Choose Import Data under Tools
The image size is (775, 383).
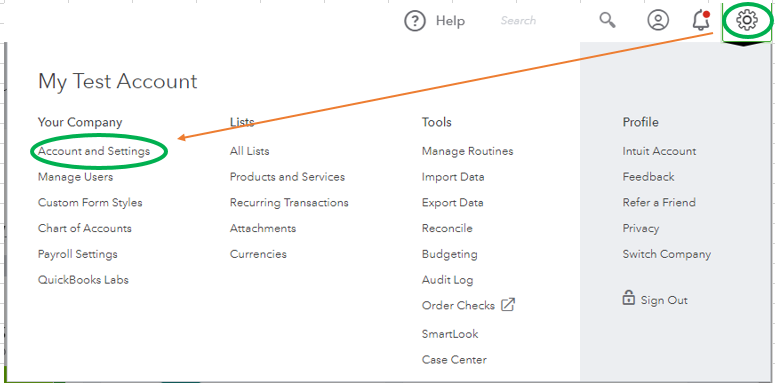coord(453,177)
